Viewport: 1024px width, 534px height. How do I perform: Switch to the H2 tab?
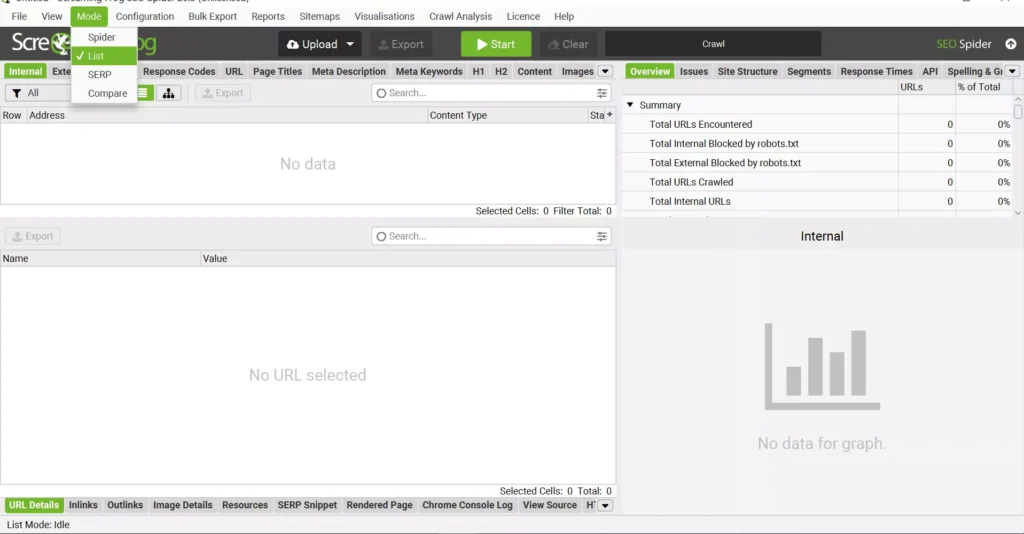tap(501, 71)
